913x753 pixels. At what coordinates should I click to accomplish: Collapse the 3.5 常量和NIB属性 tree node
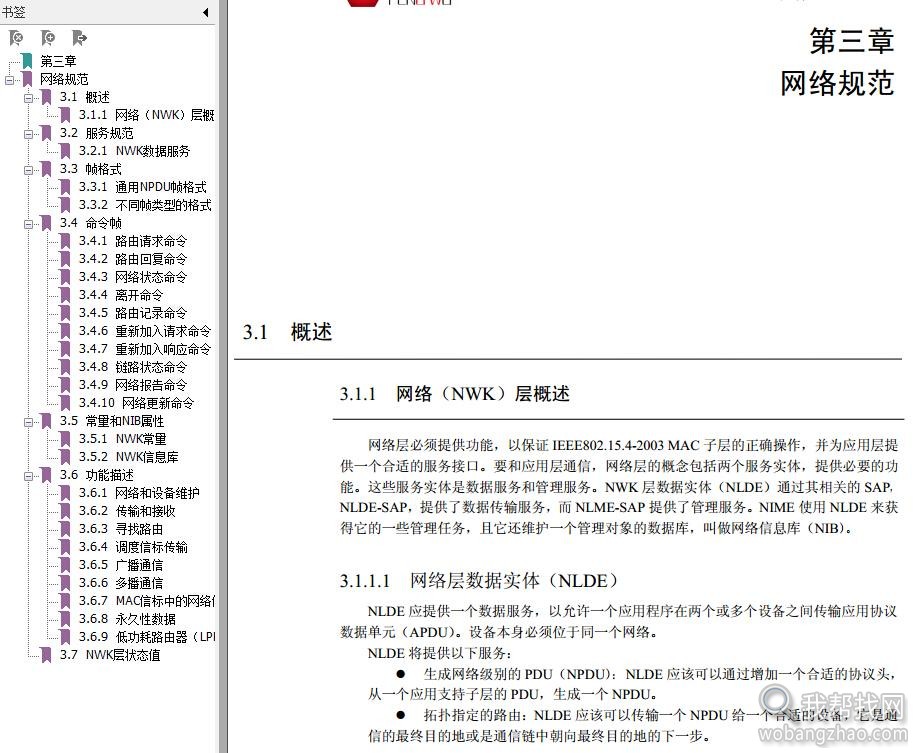click(x=28, y=422)
